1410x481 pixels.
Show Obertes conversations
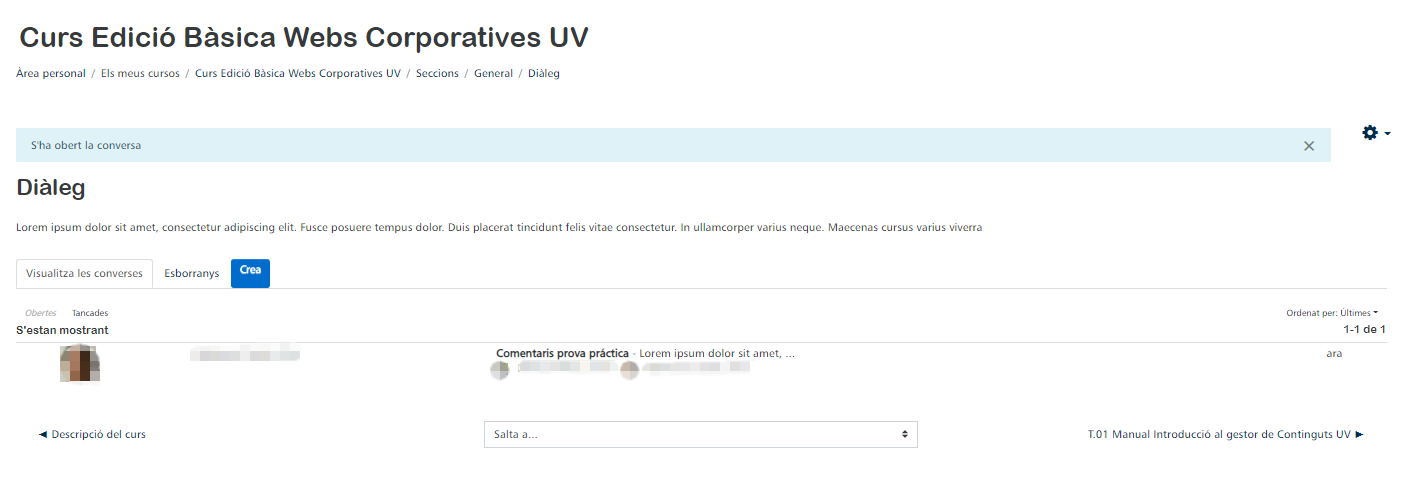pos(41,313)
